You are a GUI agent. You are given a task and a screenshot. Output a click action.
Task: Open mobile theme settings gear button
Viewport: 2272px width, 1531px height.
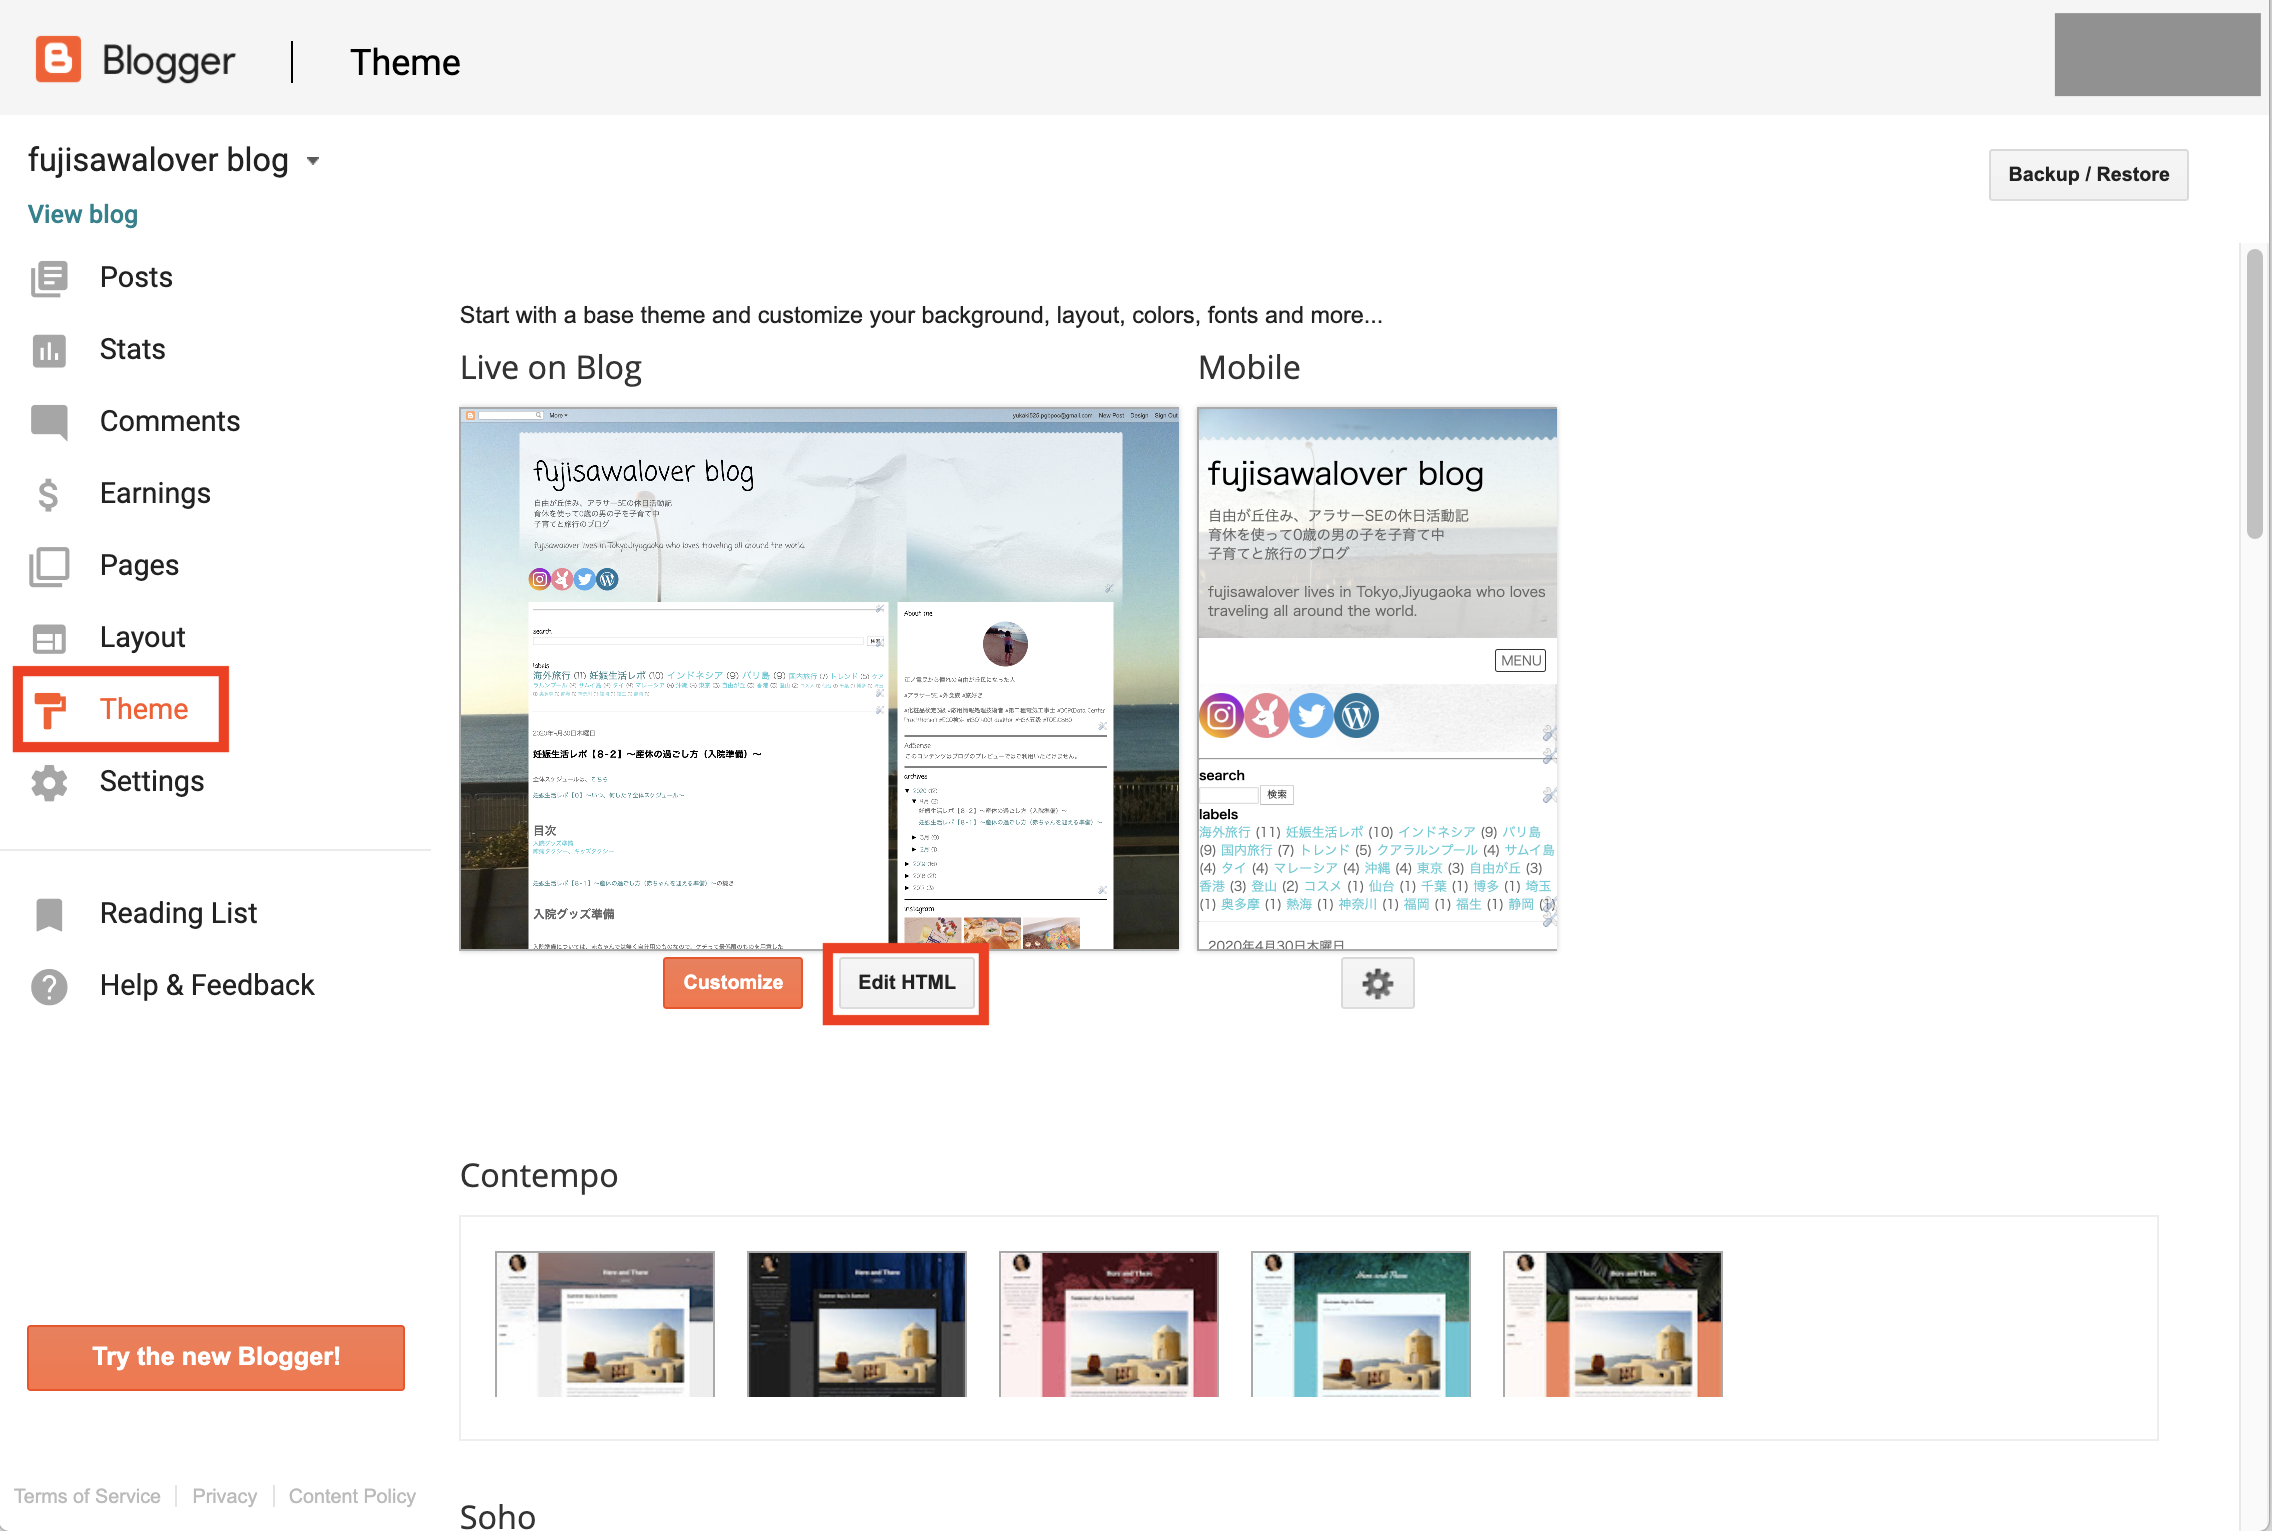(1377, 983)
